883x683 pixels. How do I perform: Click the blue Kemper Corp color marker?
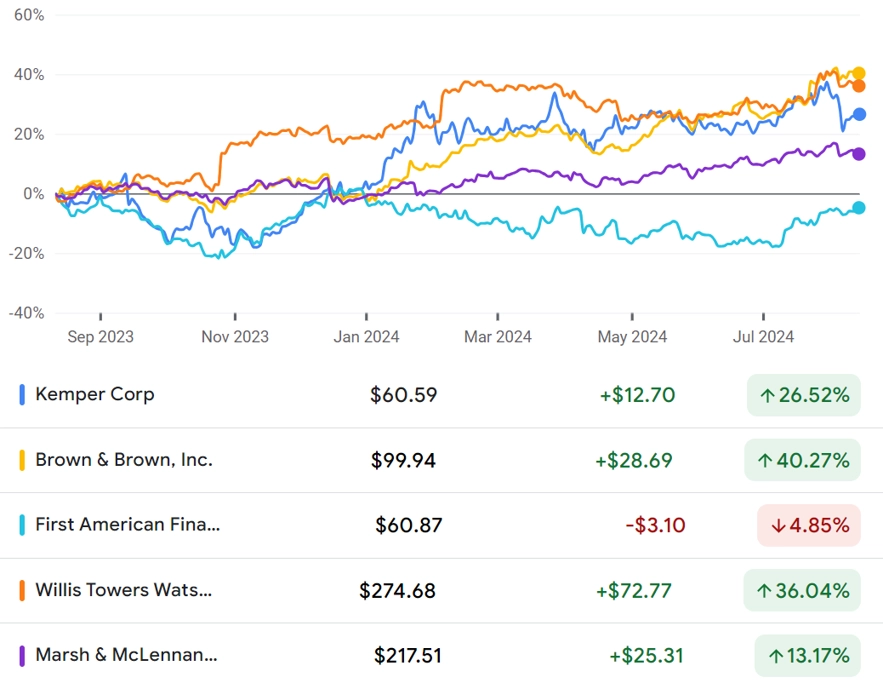22,395
